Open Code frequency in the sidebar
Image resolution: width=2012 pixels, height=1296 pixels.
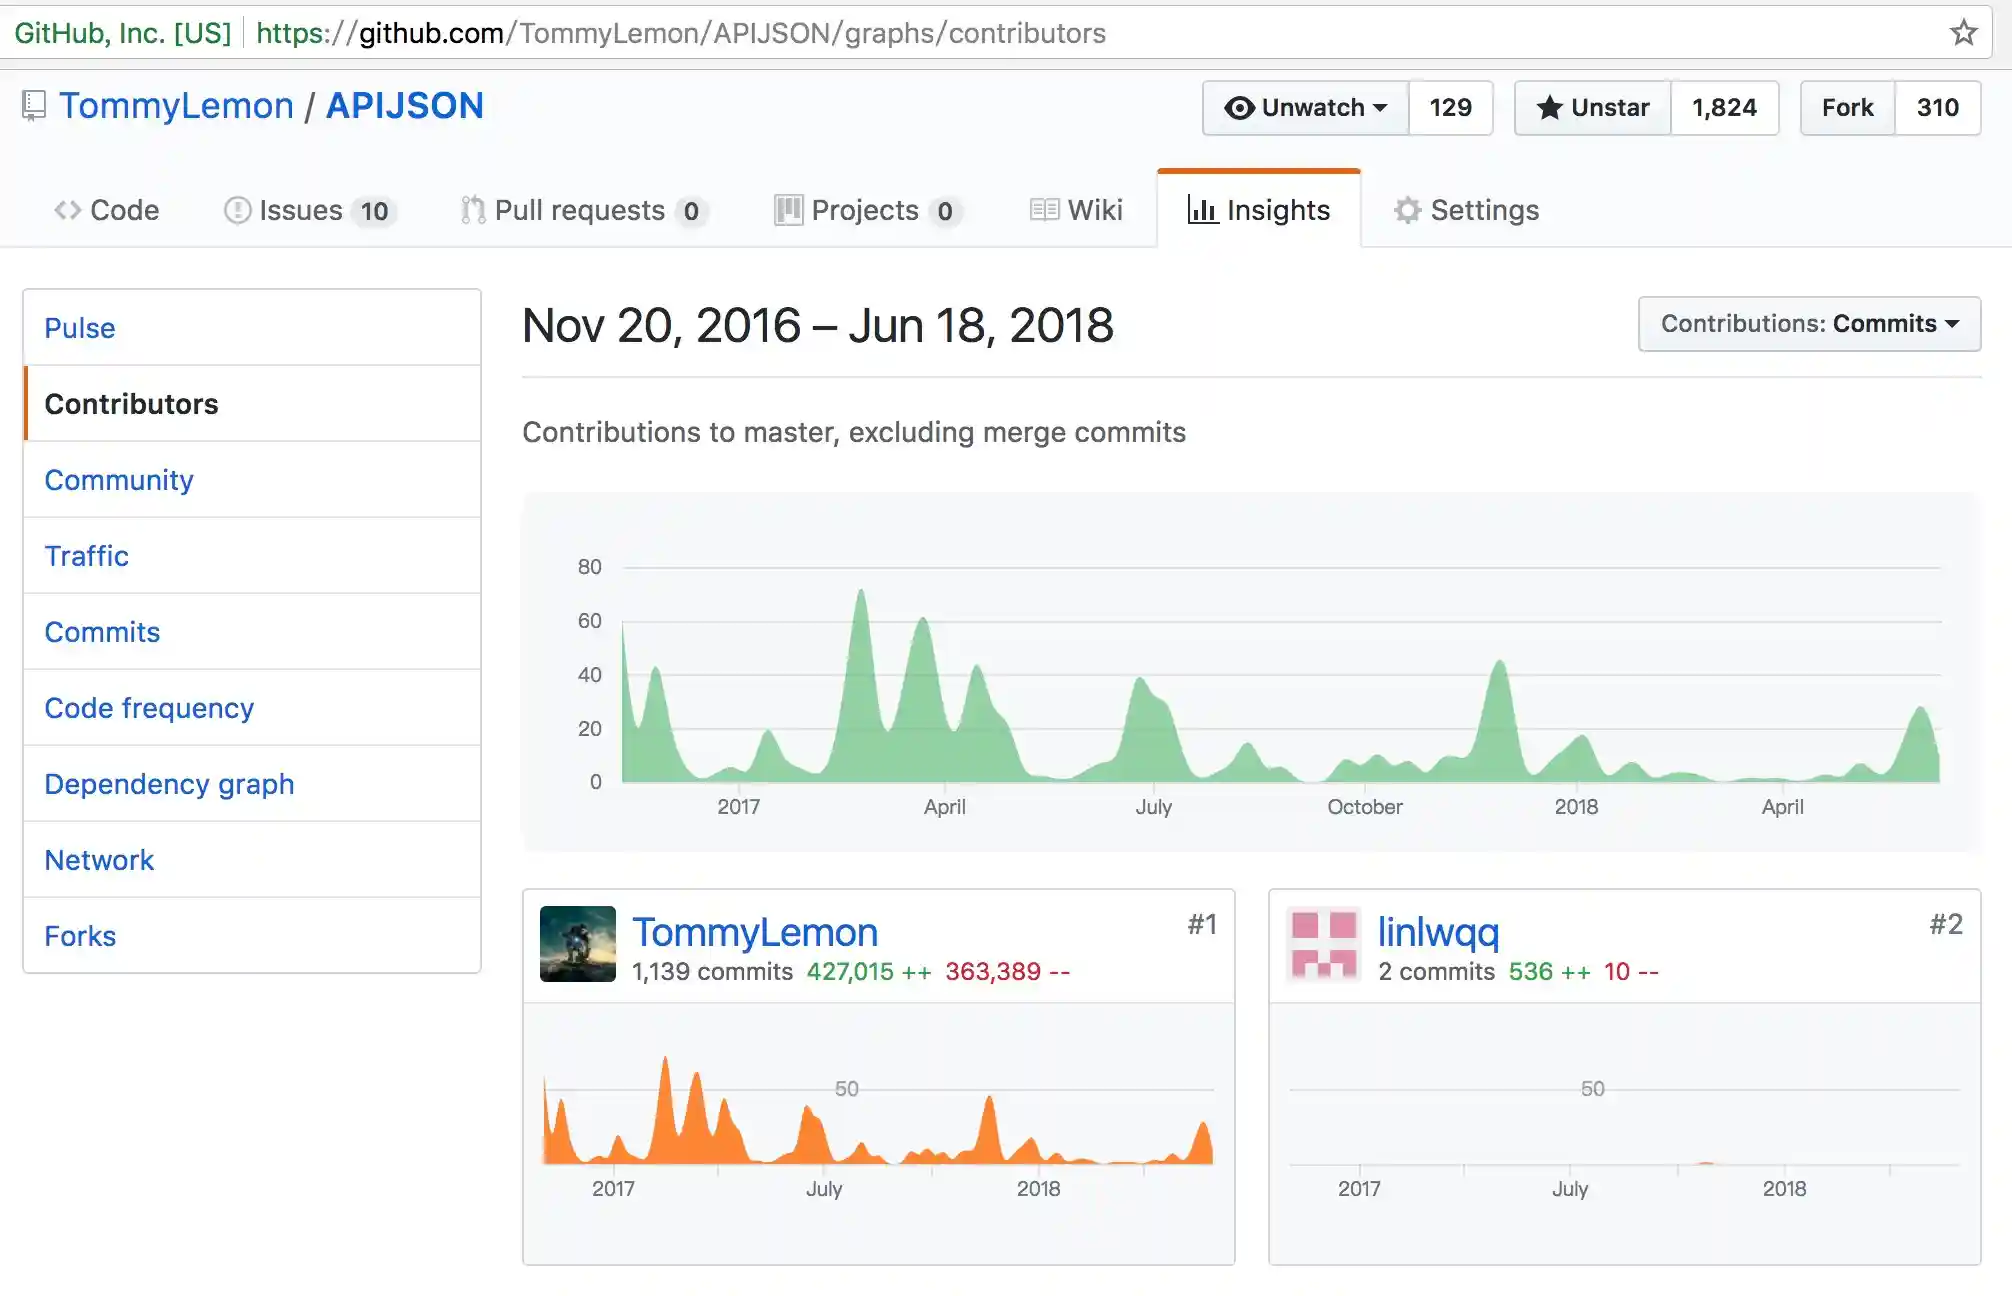tap(252, 708)
